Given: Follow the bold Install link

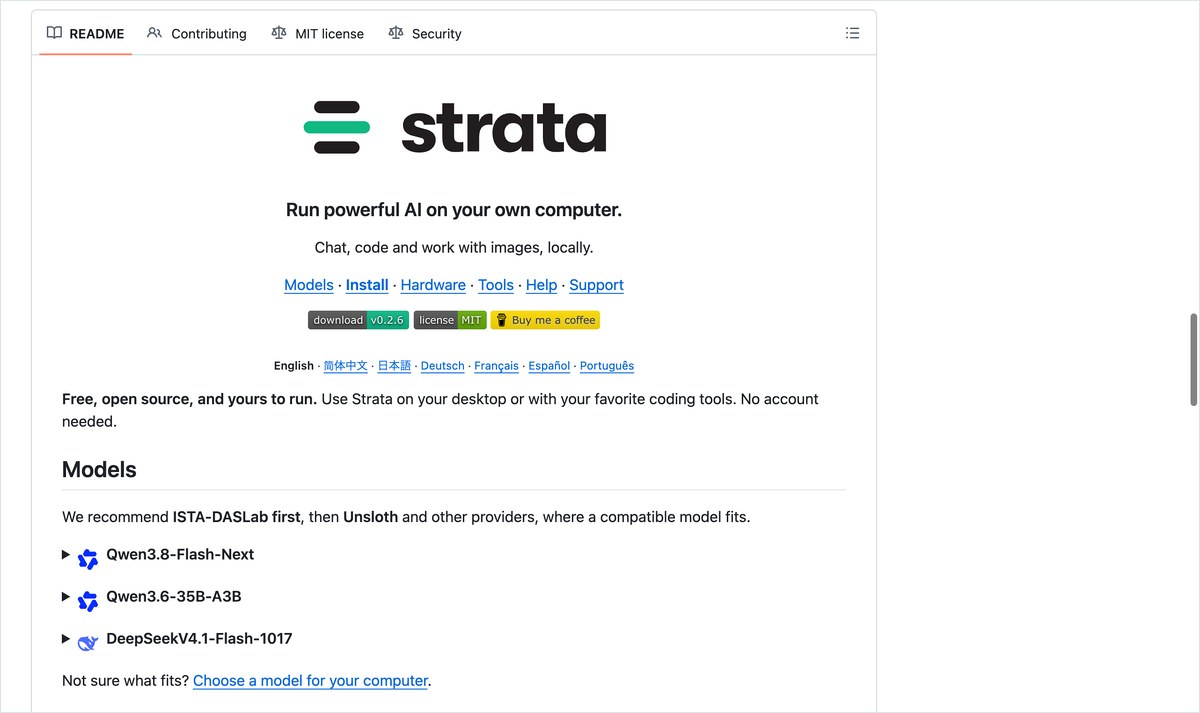Looking at the screenshot, I should click(x=367, y=285).
